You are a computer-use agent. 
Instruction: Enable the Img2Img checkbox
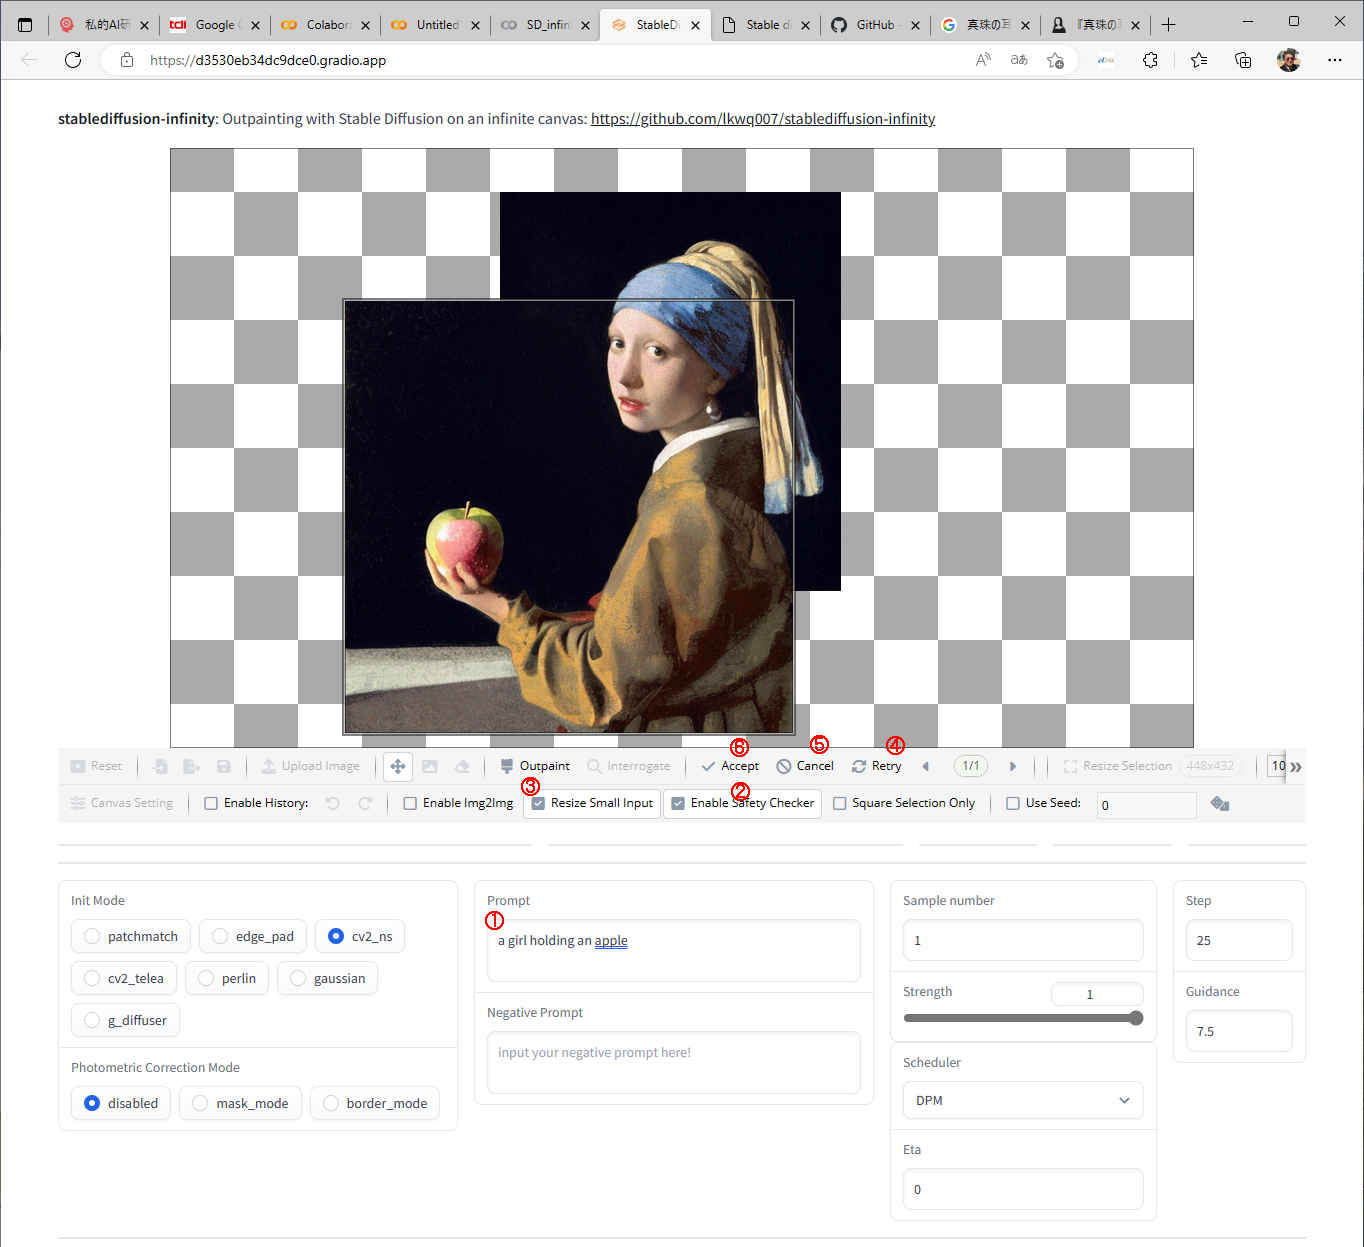point(410,803)
